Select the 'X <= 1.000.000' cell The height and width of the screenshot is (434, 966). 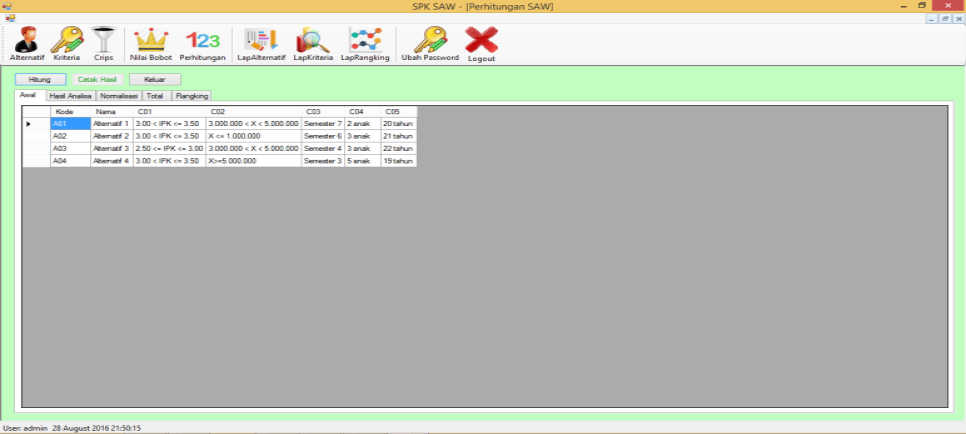tap(253, 136)
